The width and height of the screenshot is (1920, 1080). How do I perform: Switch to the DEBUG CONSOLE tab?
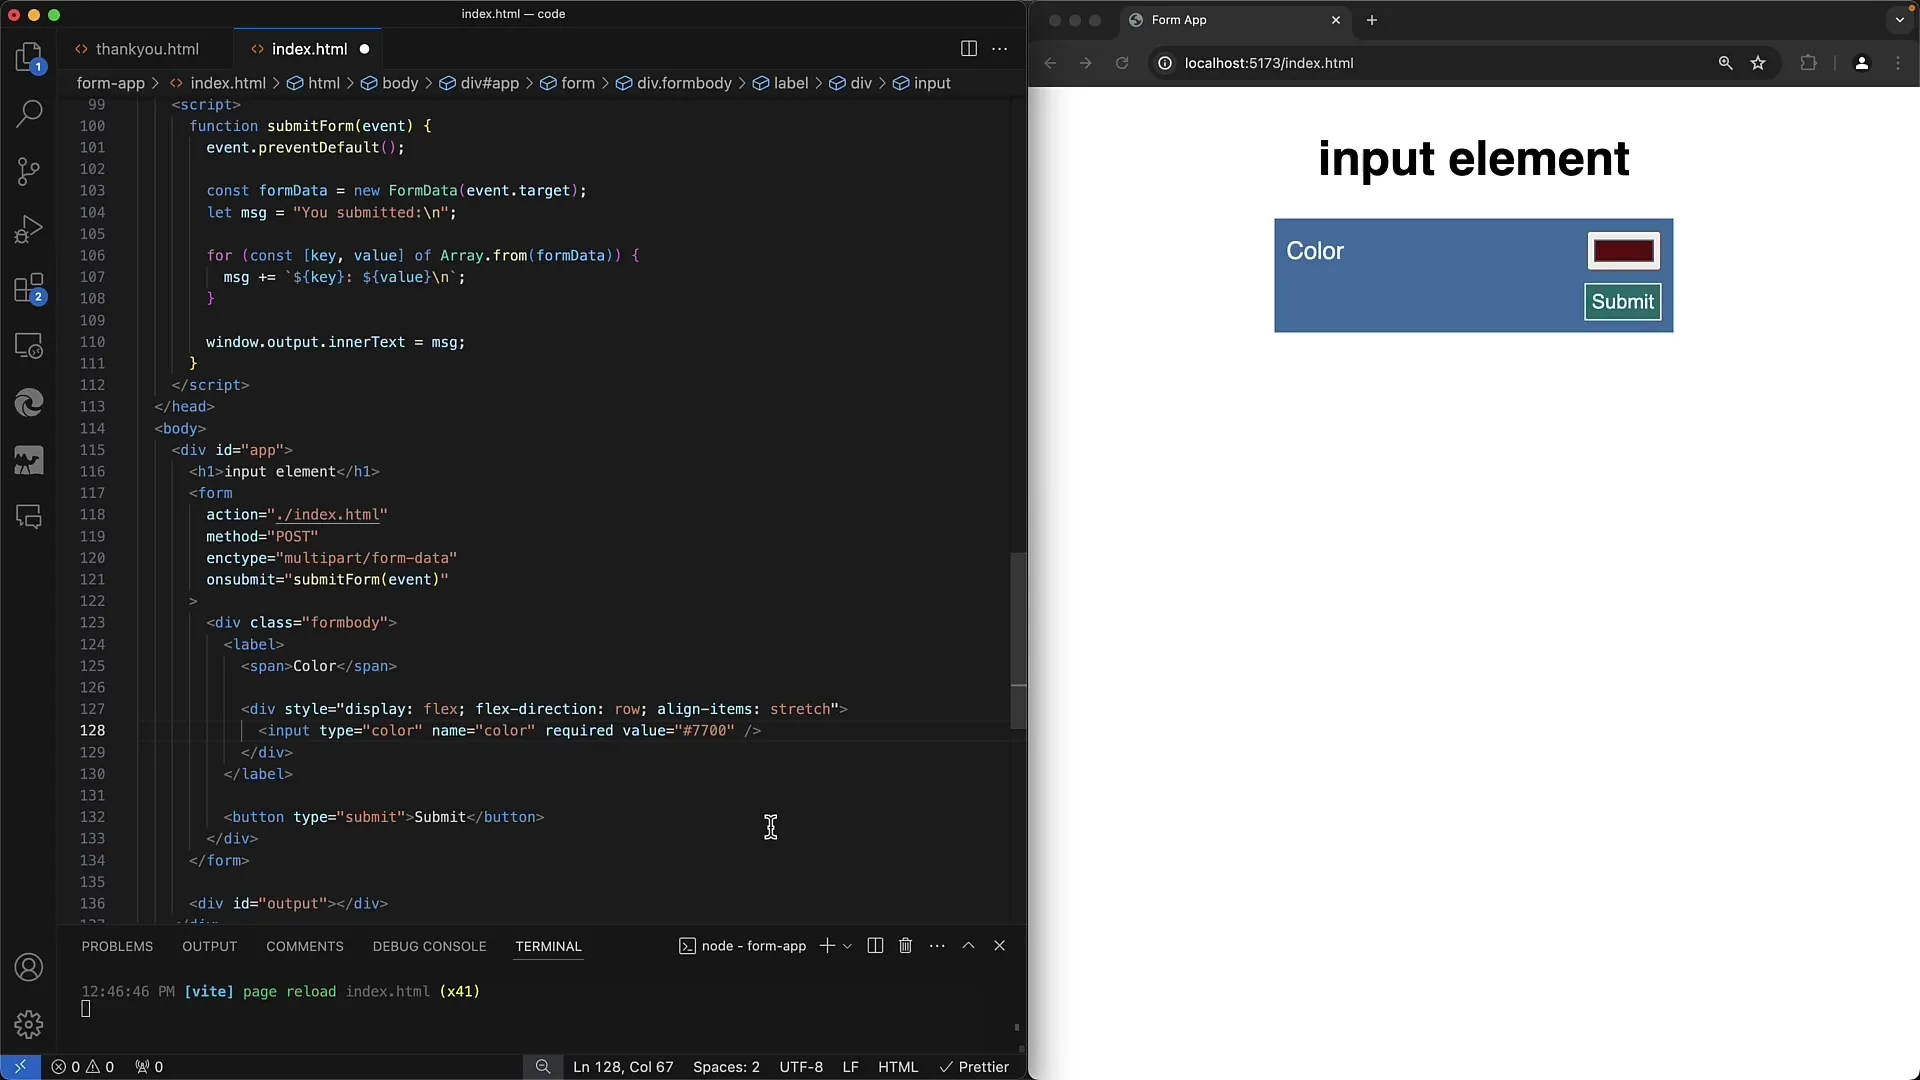point(429,945)
